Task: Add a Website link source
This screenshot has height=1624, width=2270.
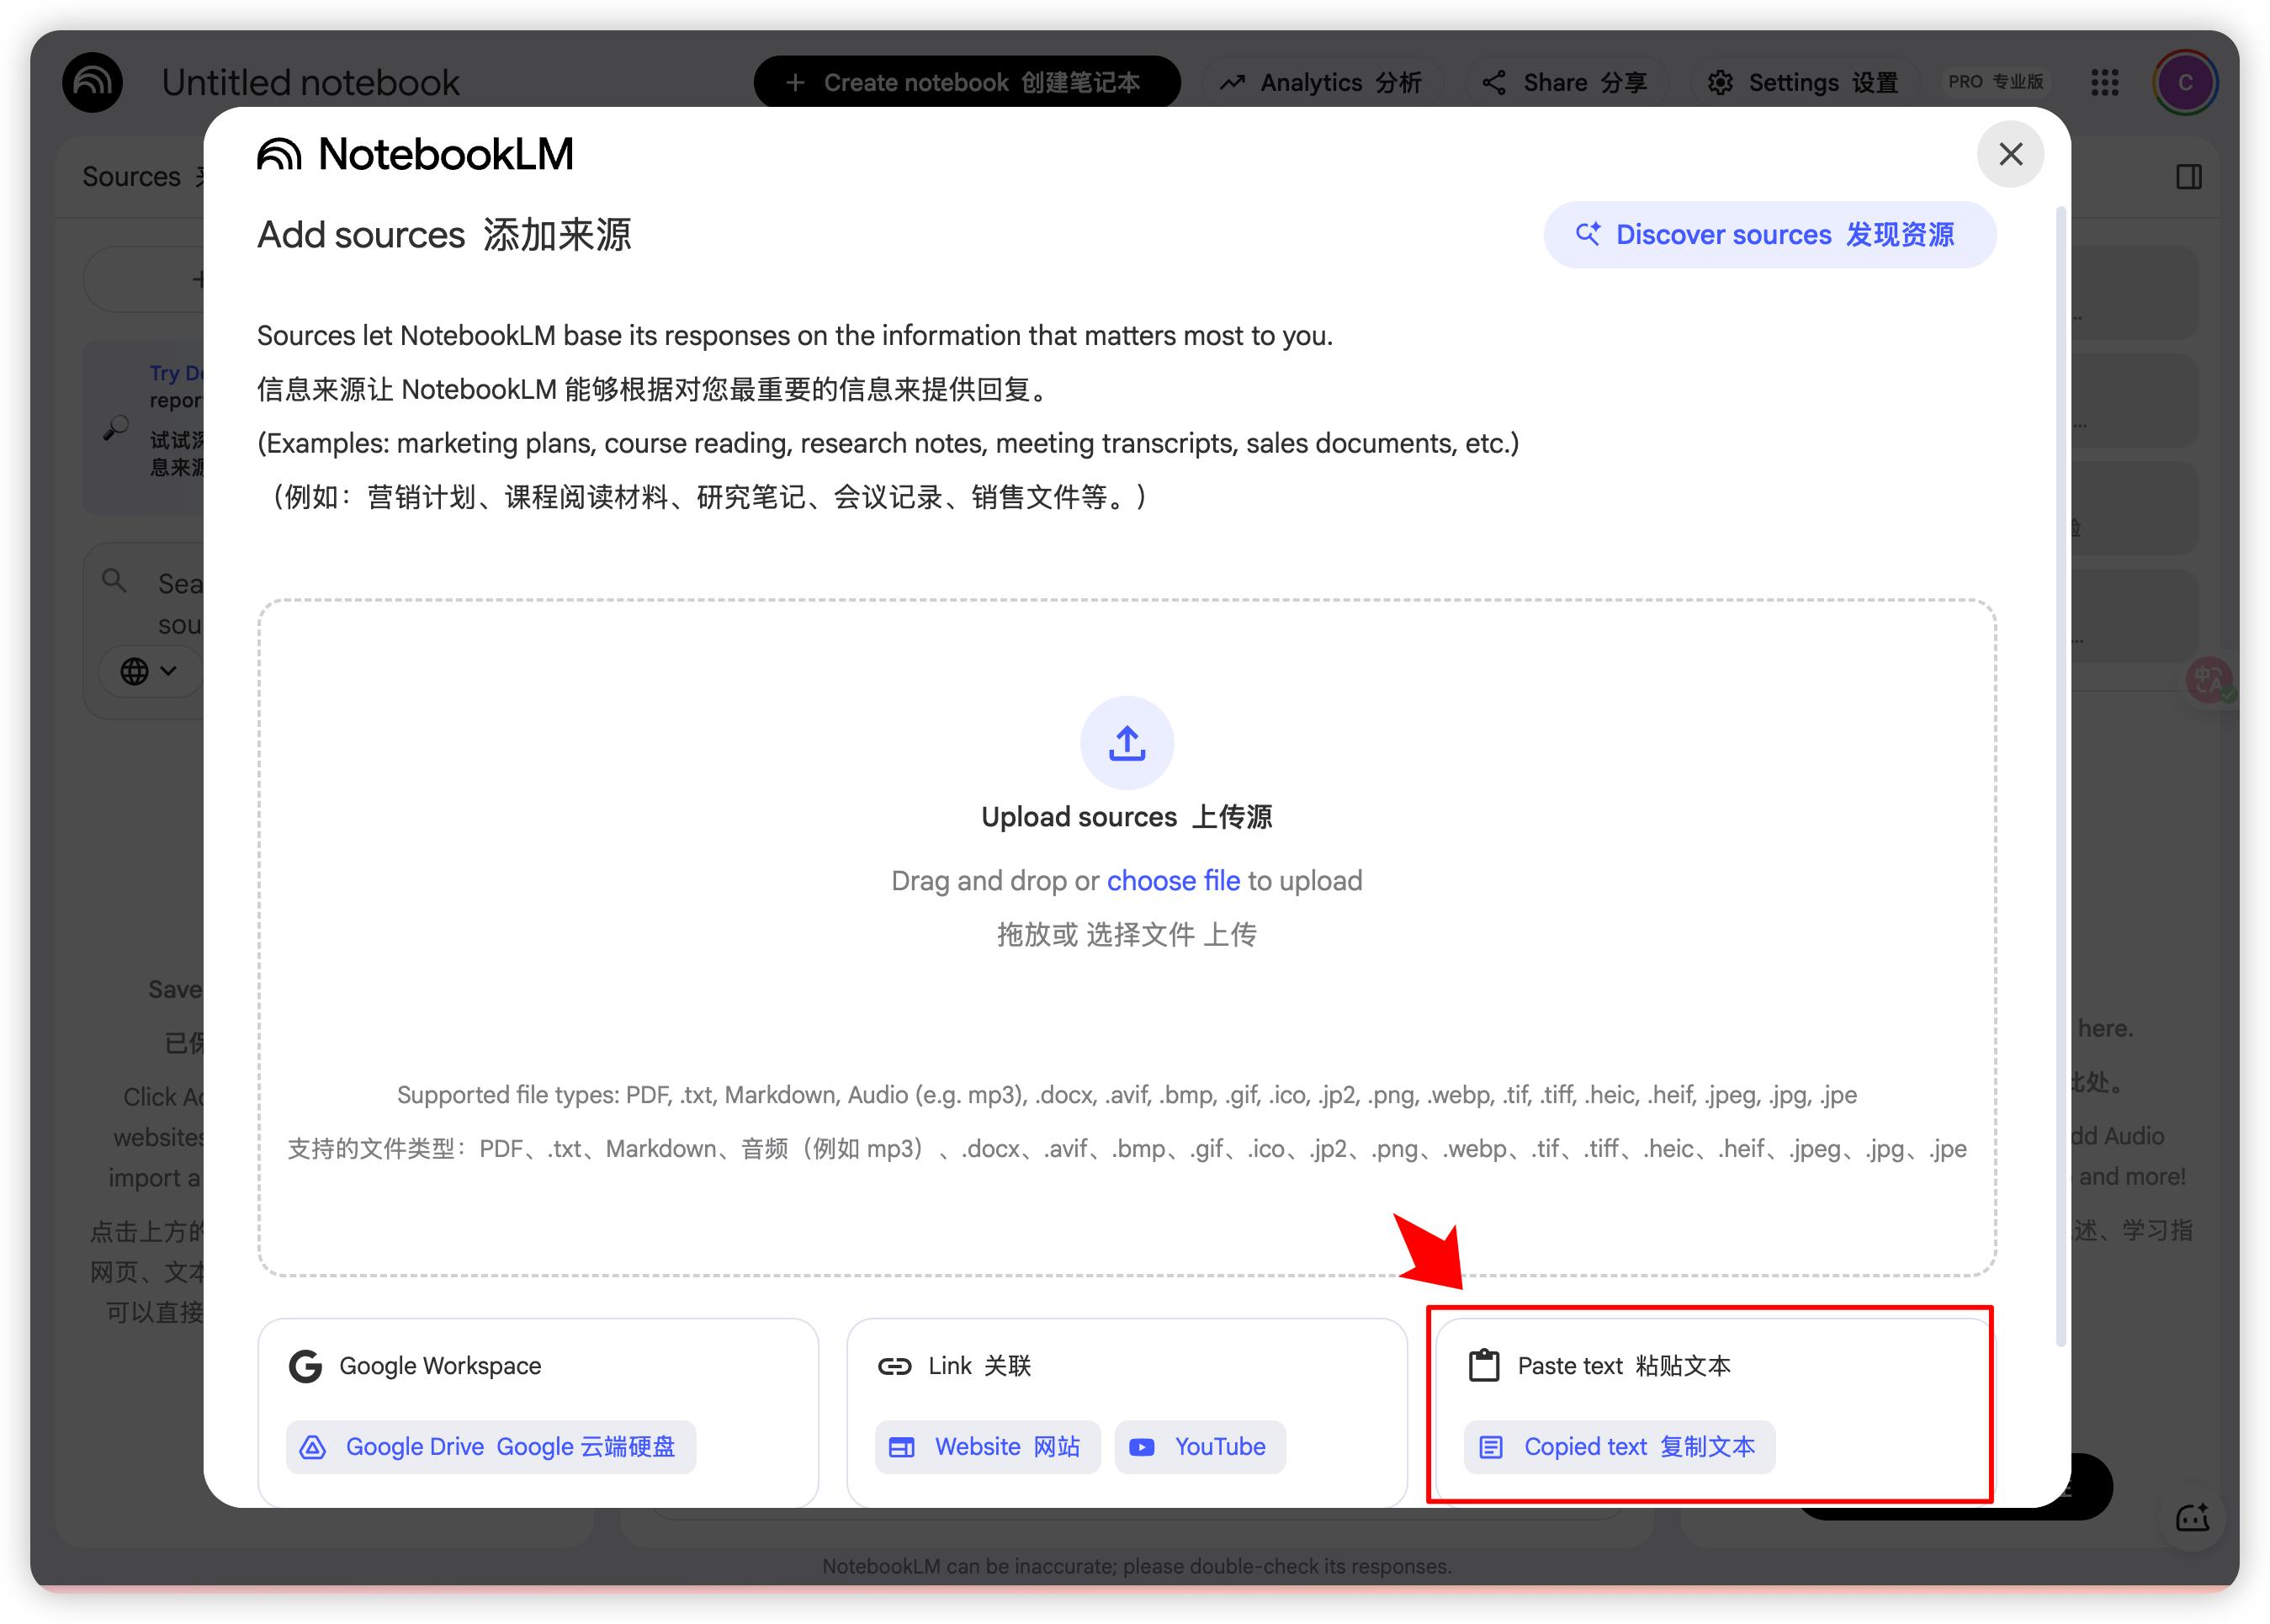Action: click(987, 1447)
